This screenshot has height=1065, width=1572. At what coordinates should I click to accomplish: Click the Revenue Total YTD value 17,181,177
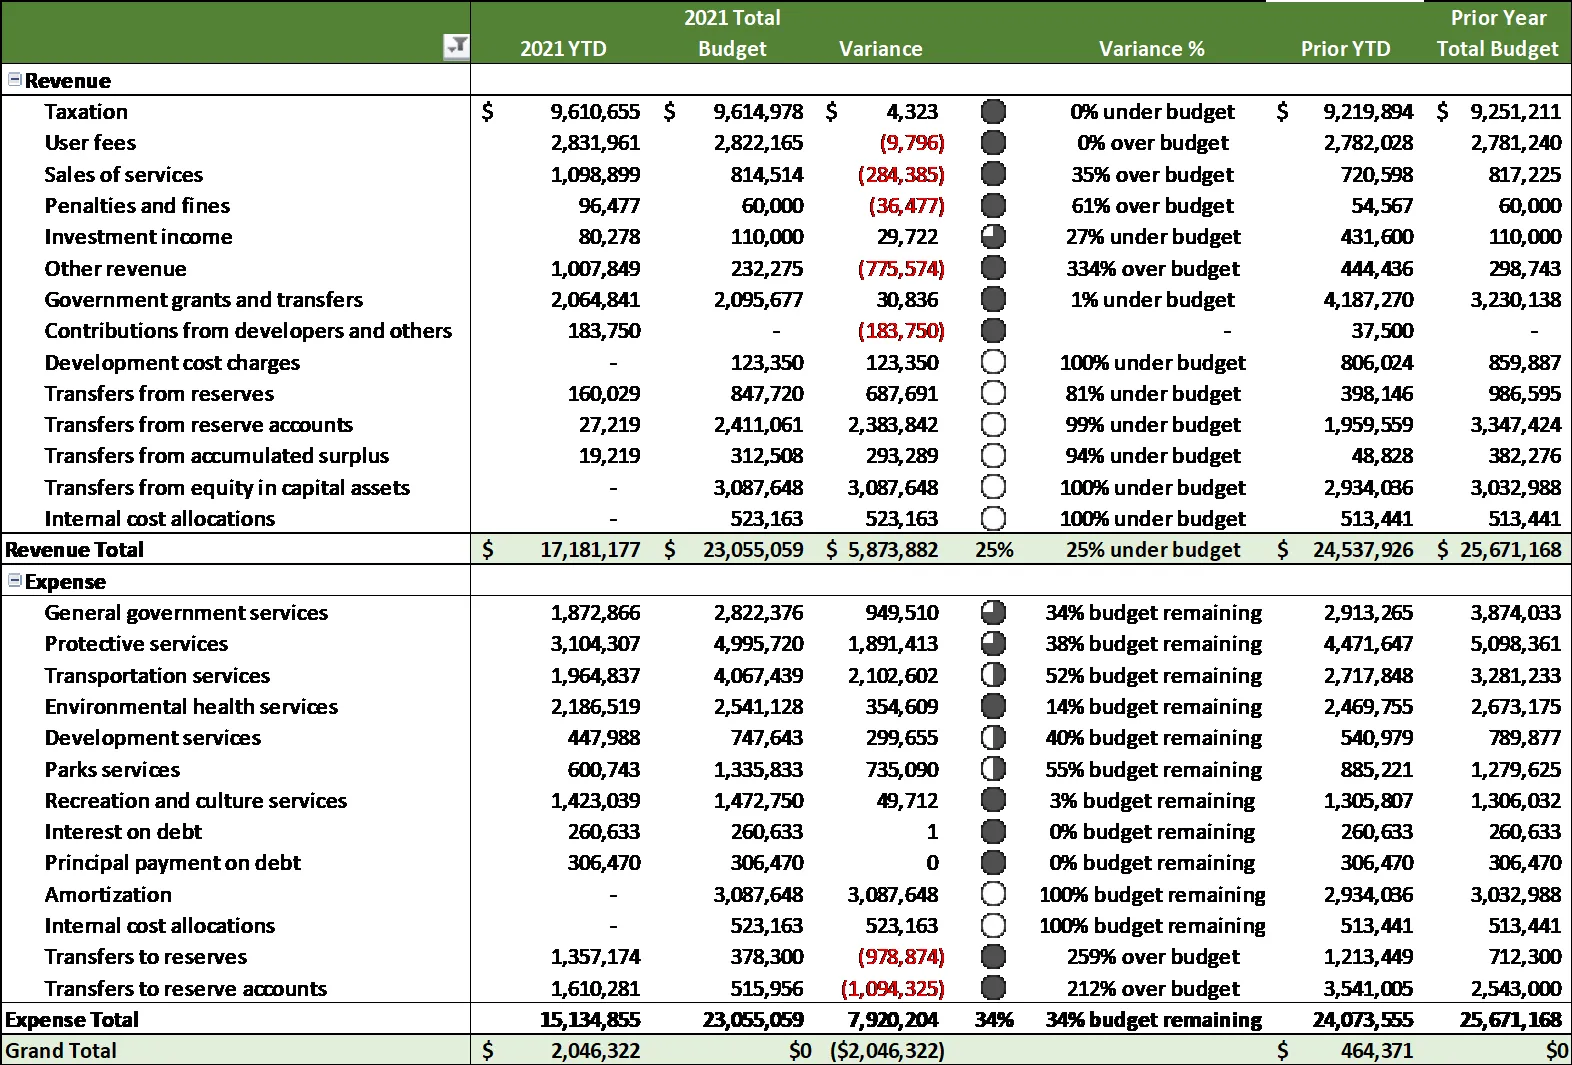[590, 549]
